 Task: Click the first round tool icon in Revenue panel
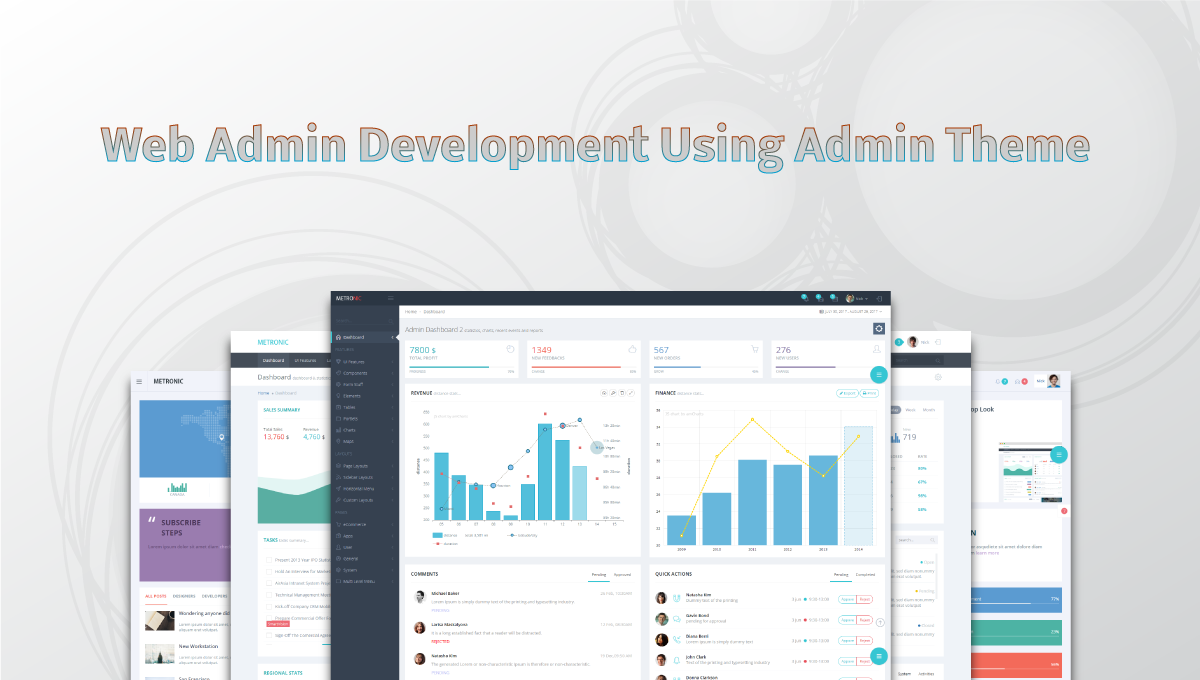coord(604,393)
